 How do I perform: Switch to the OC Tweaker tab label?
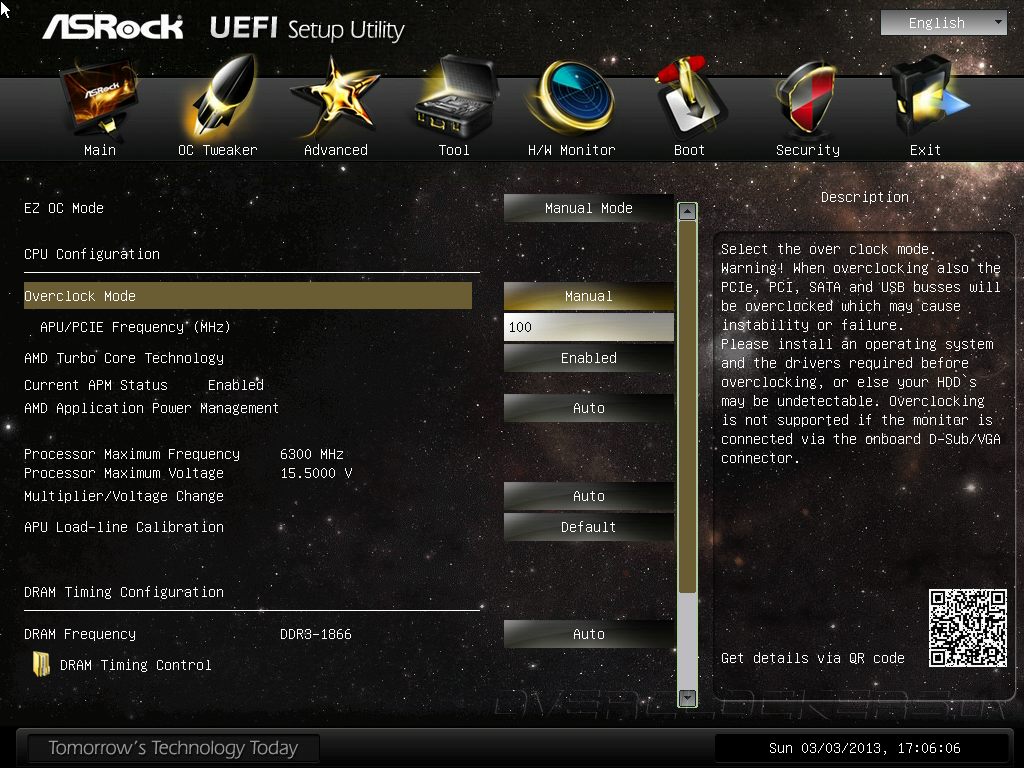pos(217,150)
